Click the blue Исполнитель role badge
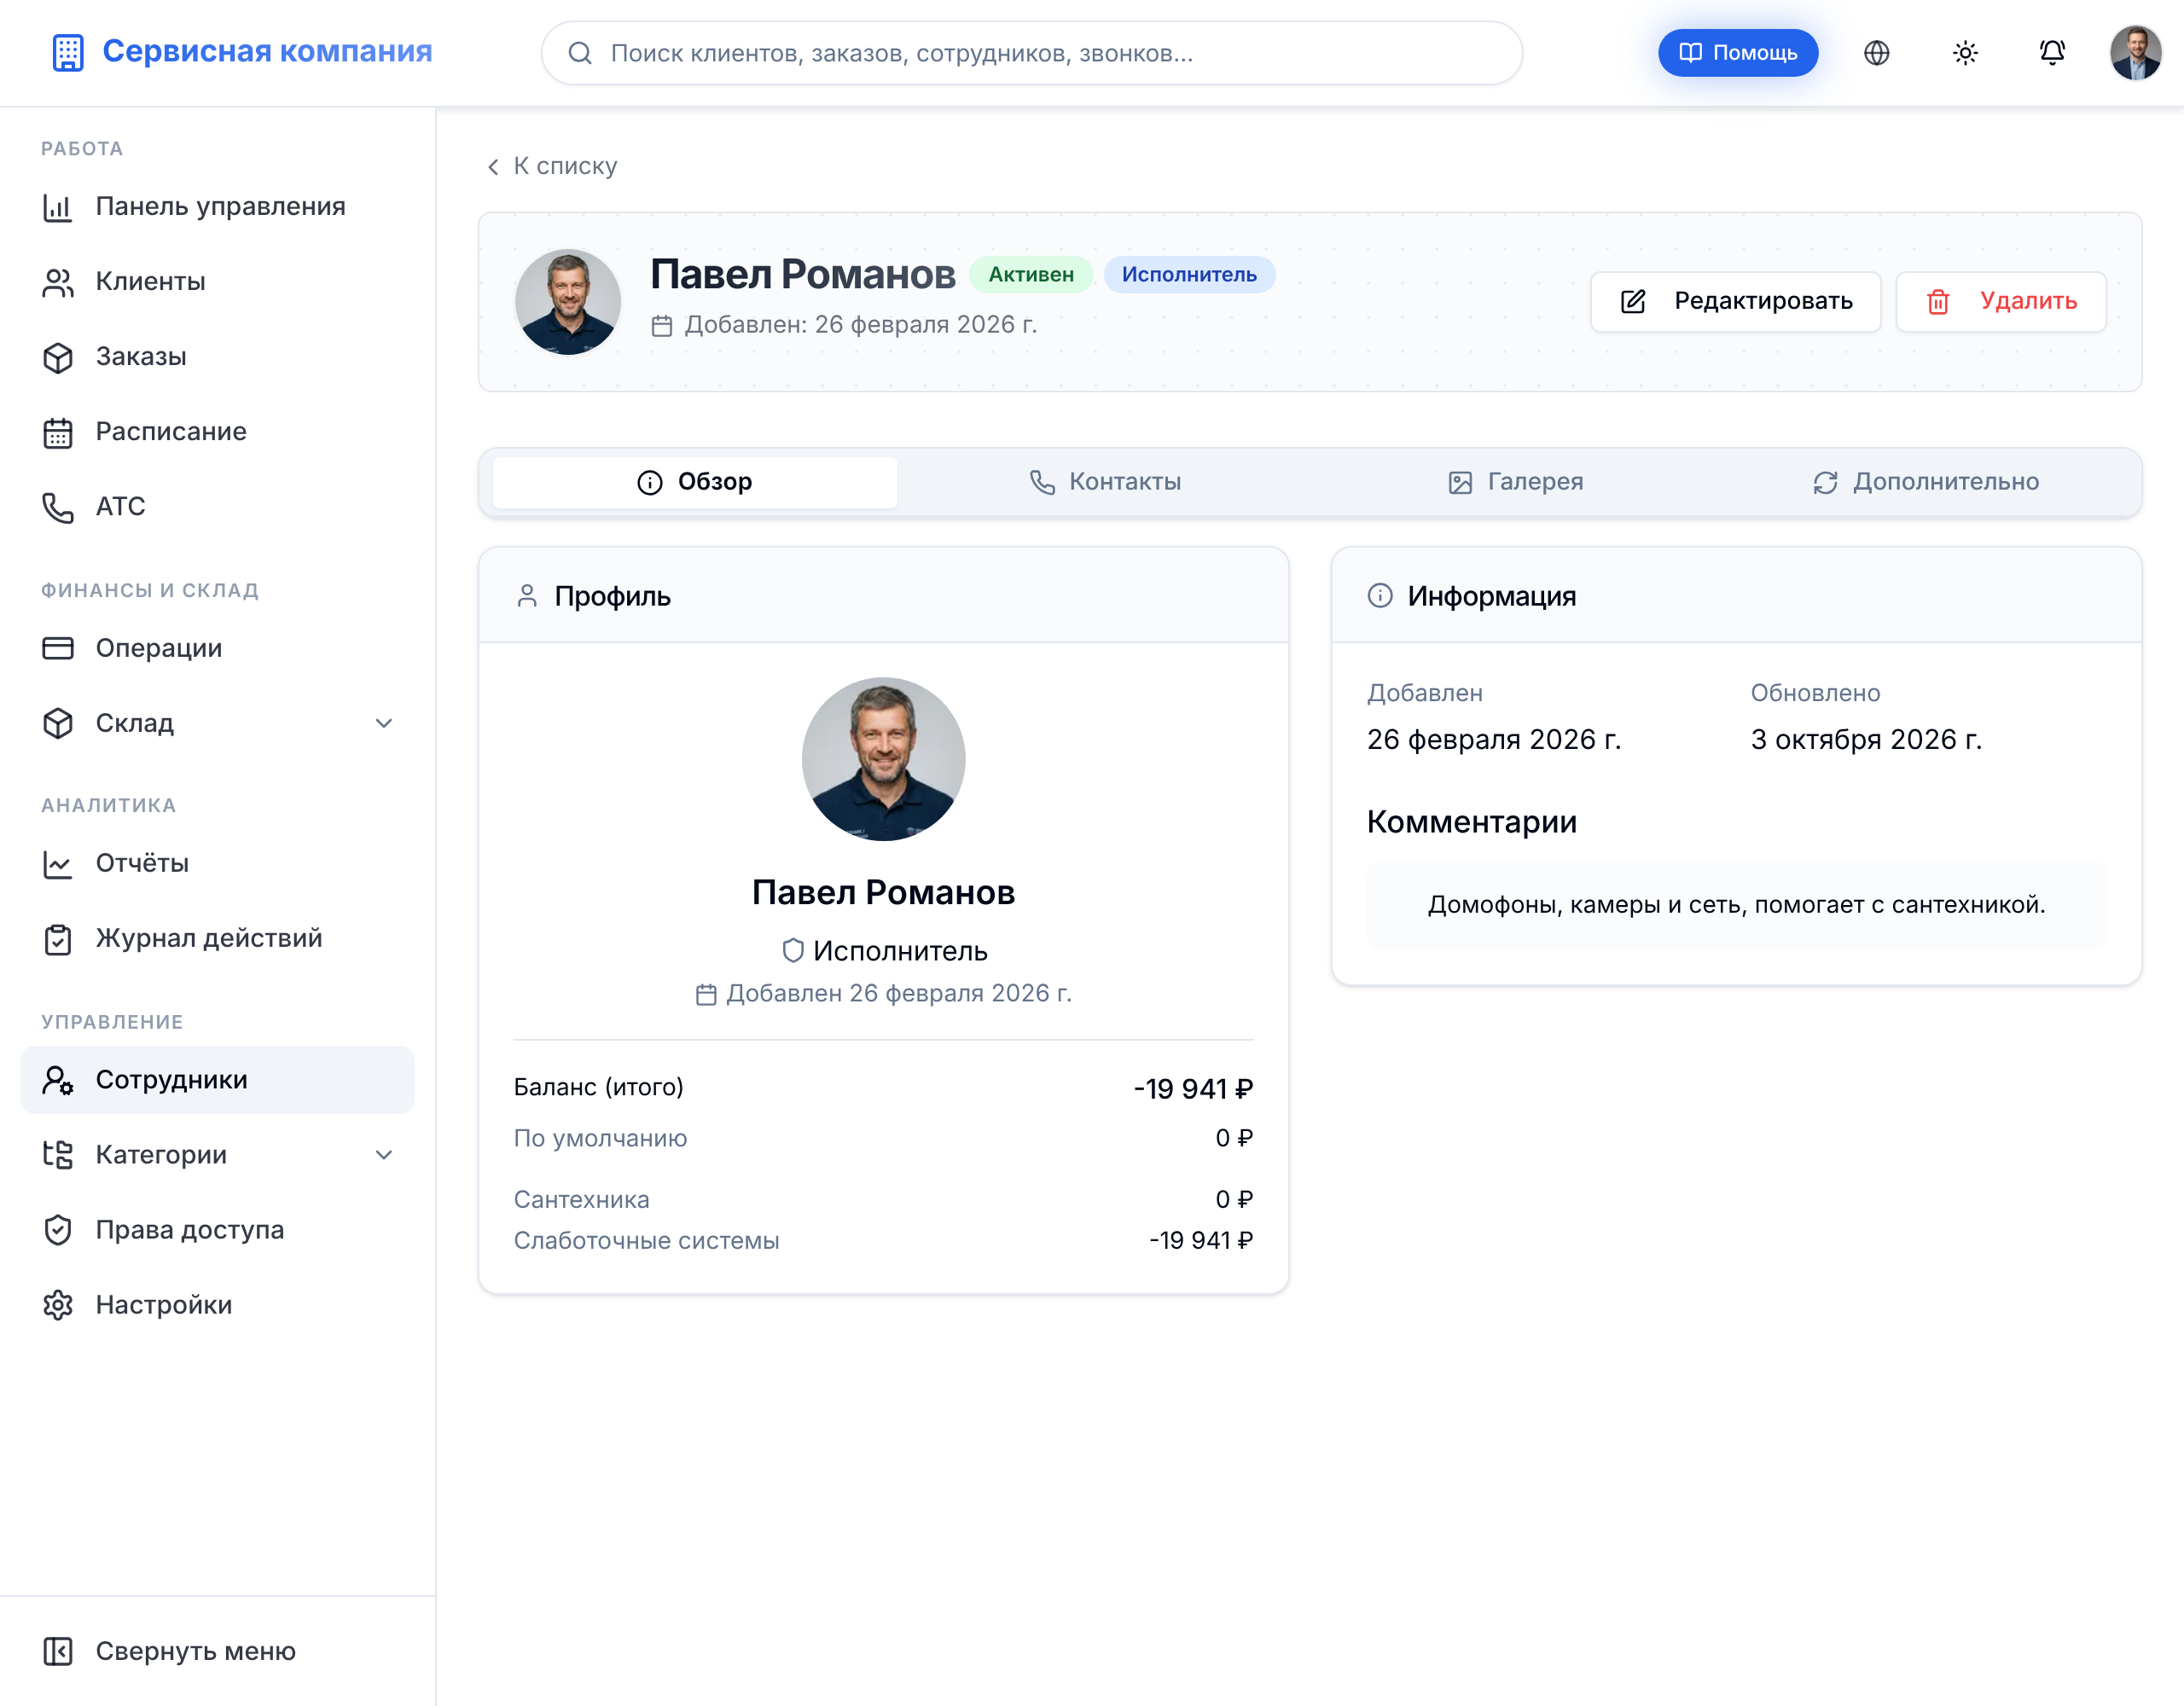2184x1706 pixels. coord(1189,275)
